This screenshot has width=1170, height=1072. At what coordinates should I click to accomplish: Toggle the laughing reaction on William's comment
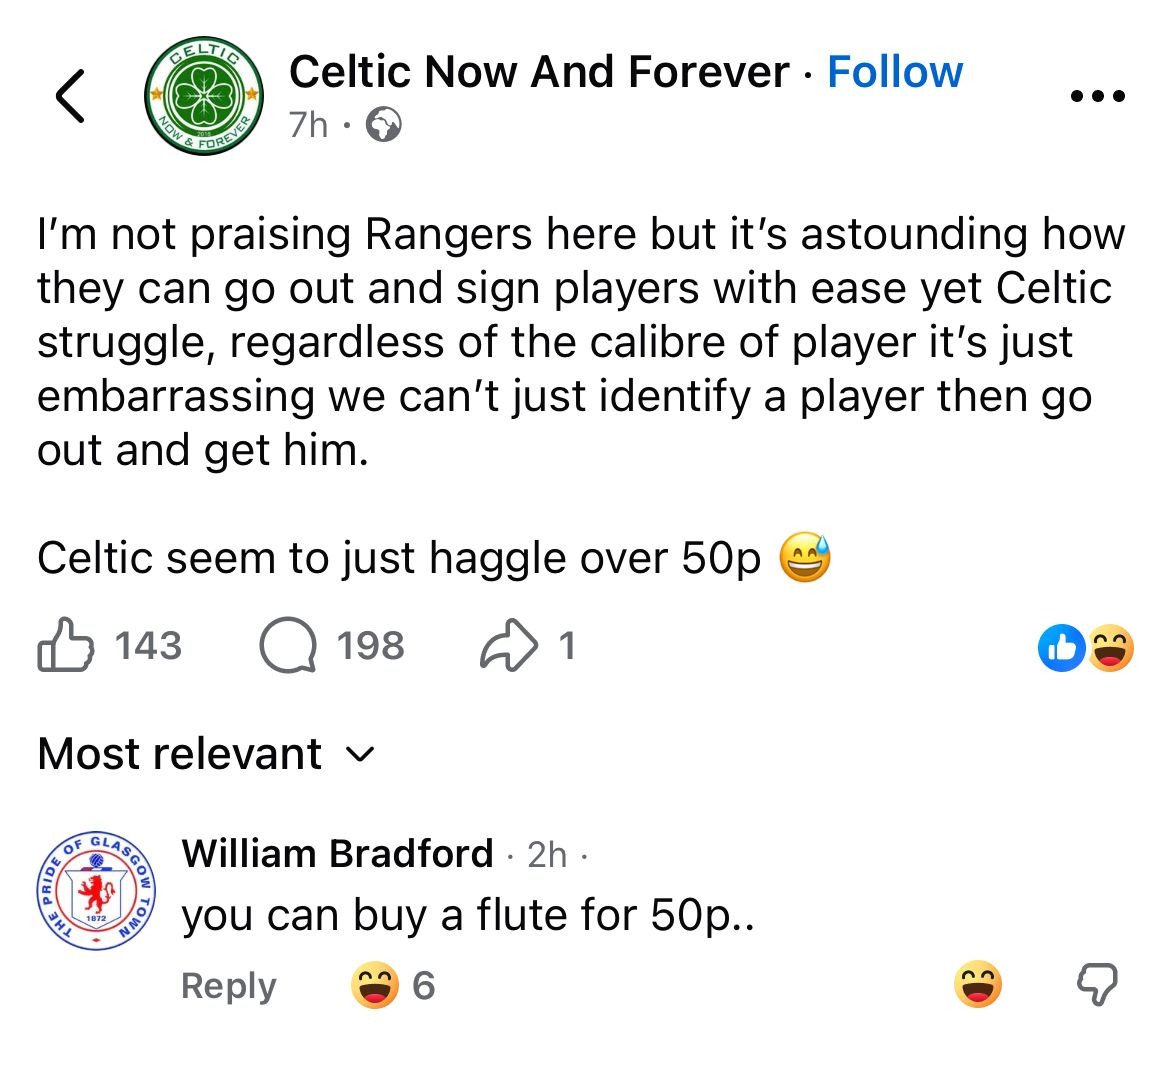[978, 986]
